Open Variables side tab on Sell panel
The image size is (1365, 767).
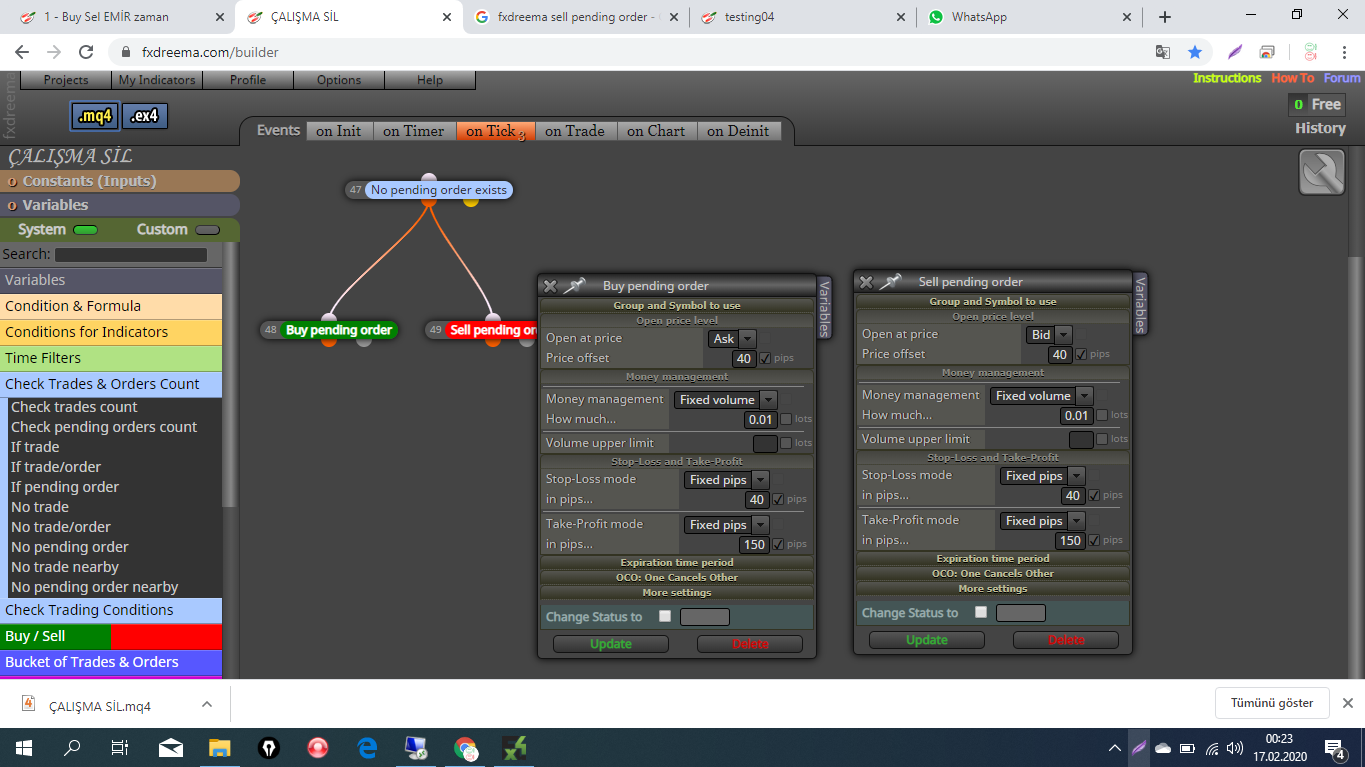pyautogui.click(x=1141, y=304)
